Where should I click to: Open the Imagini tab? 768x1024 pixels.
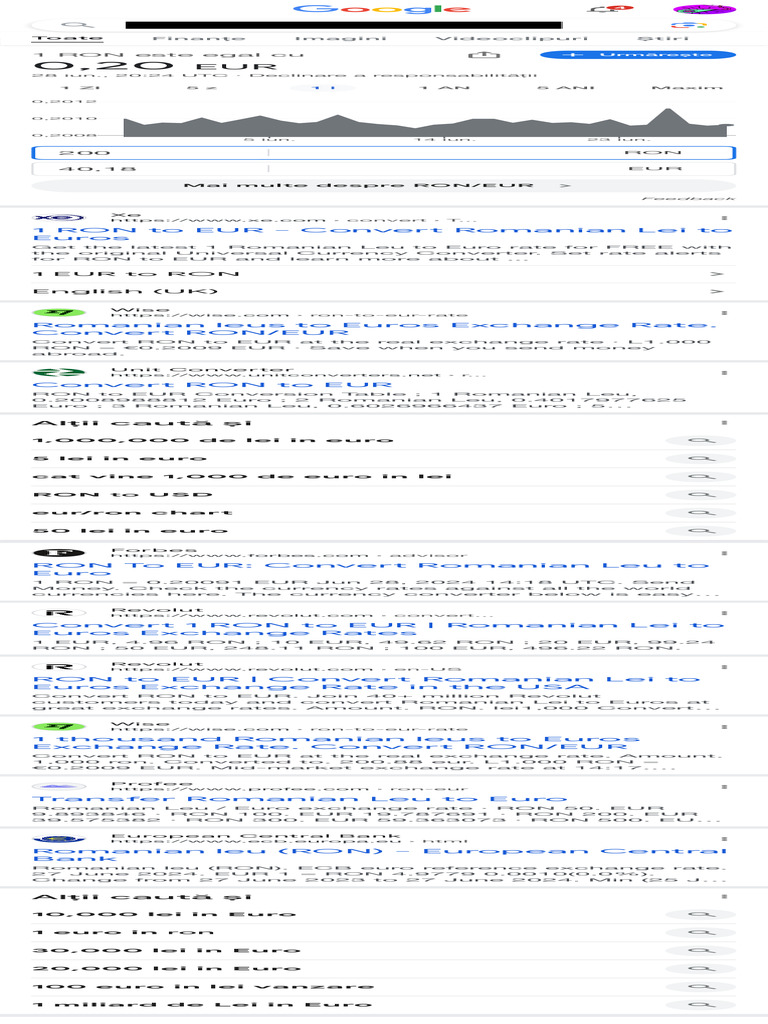pos(340,39)
